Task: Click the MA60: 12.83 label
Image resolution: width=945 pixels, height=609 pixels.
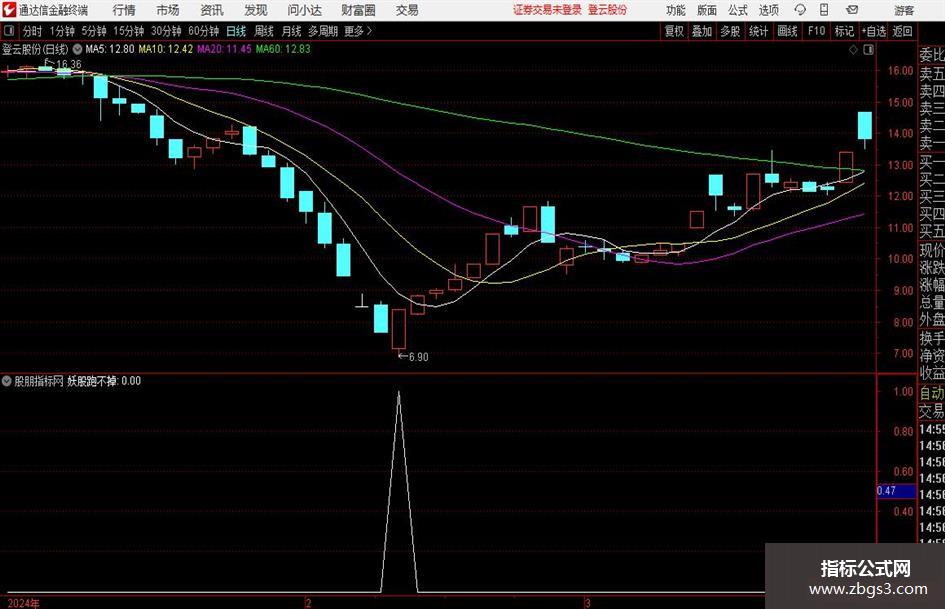Action: click(x=283, y=49)
